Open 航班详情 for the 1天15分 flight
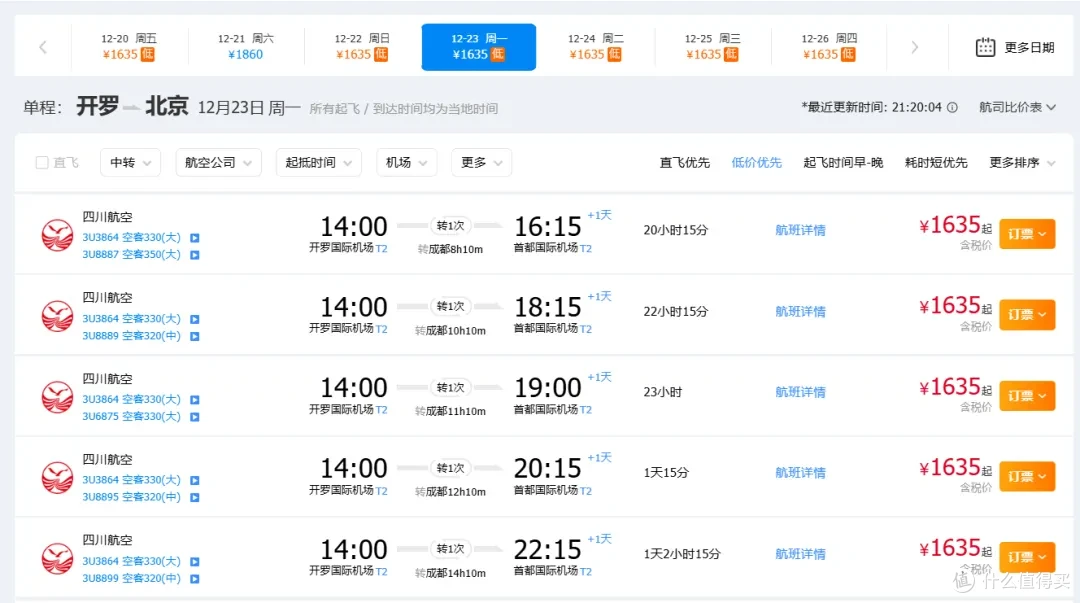This screenshot has width=1080, height=603. pos(800,473)
